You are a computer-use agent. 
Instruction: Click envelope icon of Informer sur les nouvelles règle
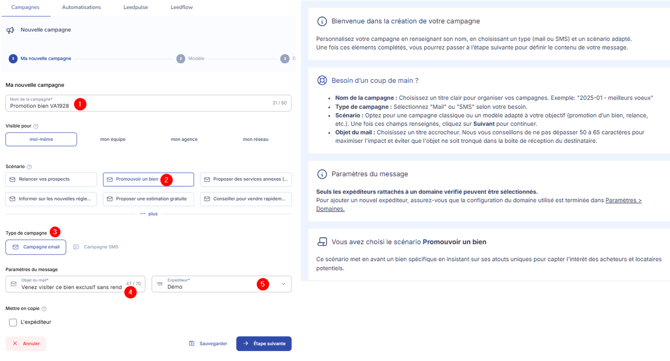[12, 199]
